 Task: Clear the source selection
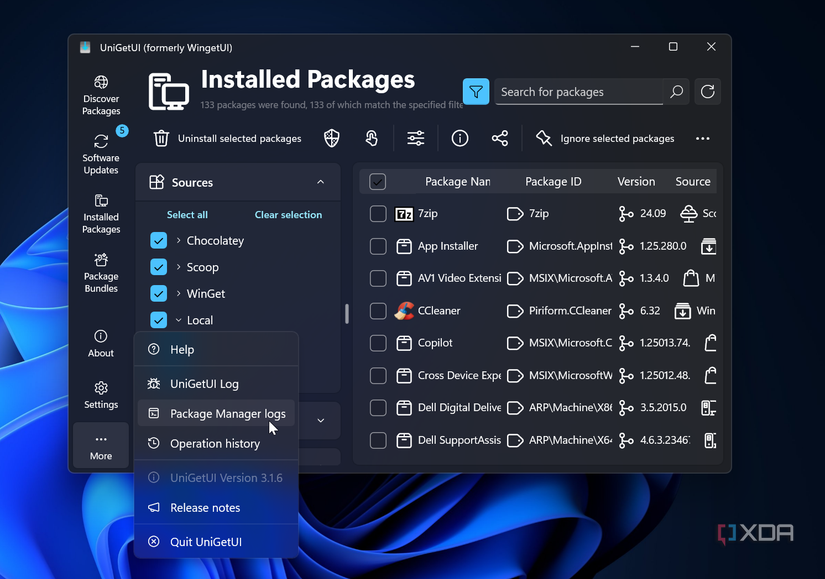pyautogui.click(x=287, y=214)
